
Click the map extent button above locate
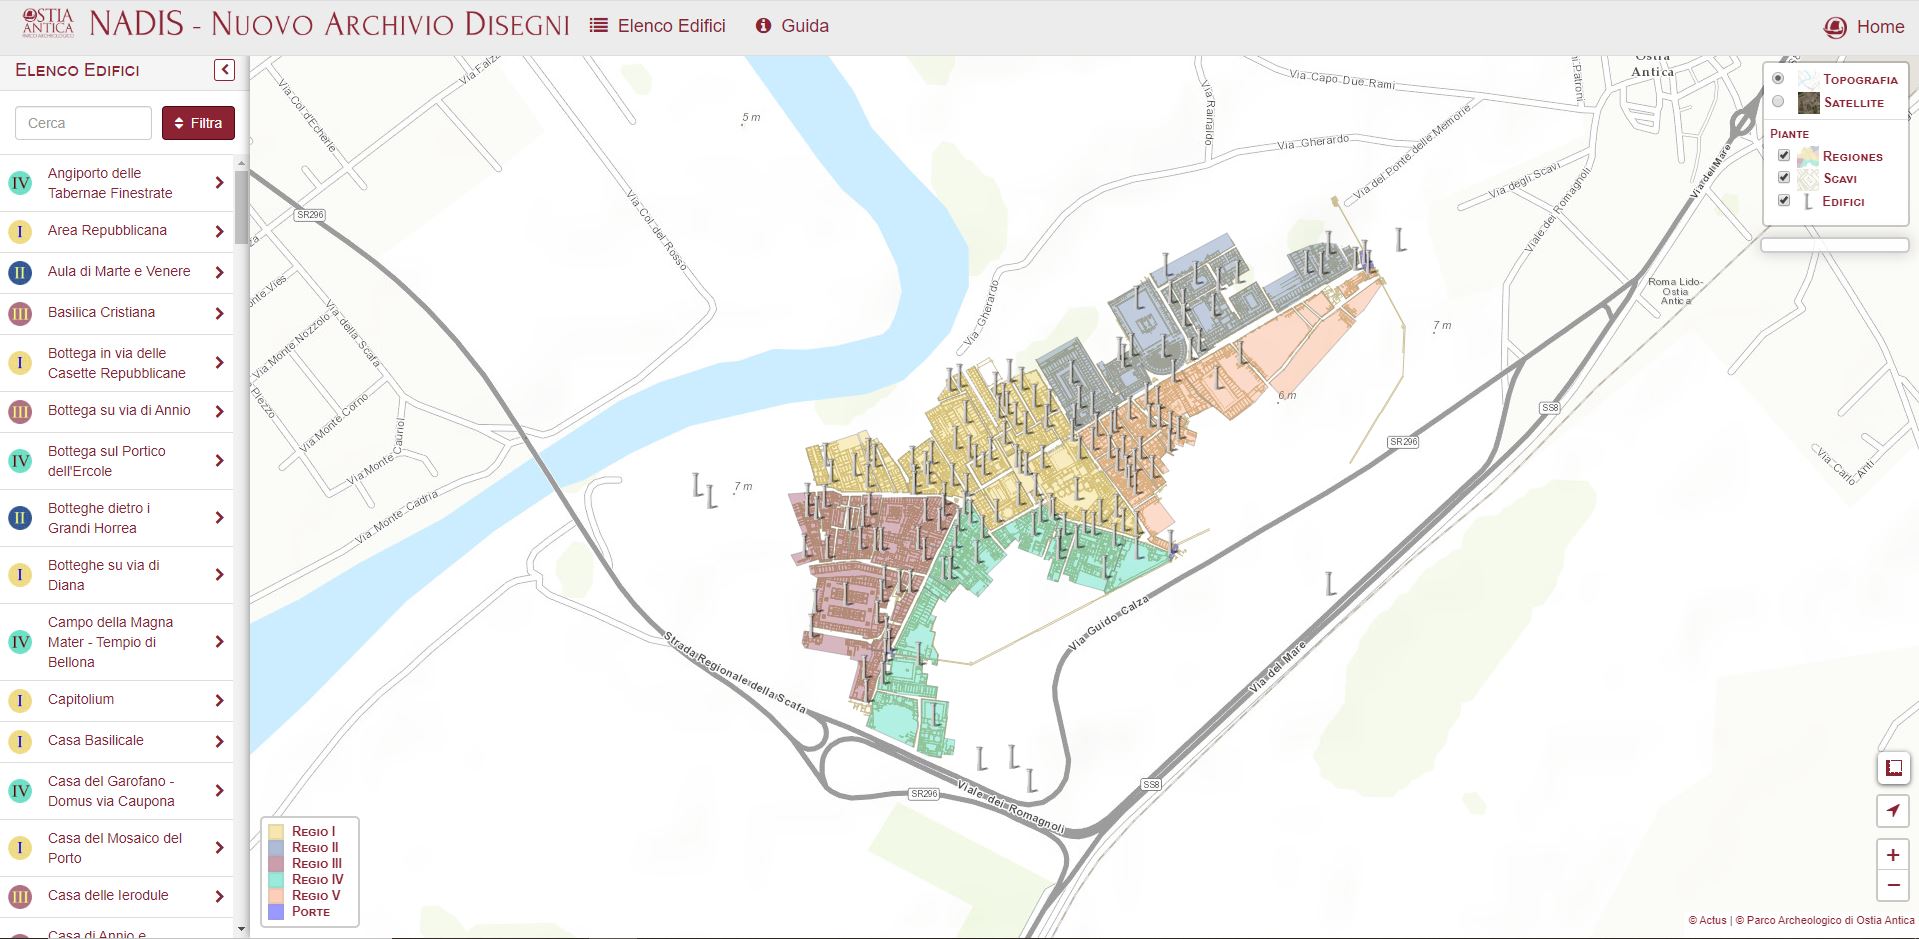[x=1892, y=768]
